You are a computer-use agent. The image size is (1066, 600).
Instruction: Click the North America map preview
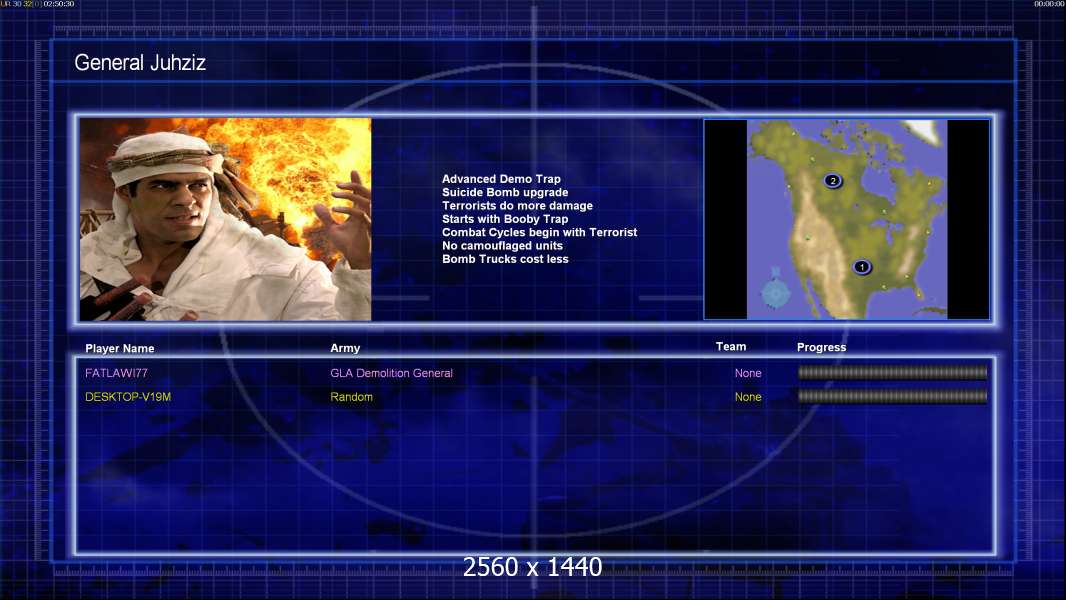pyautogui.click(x=846, y=219)
